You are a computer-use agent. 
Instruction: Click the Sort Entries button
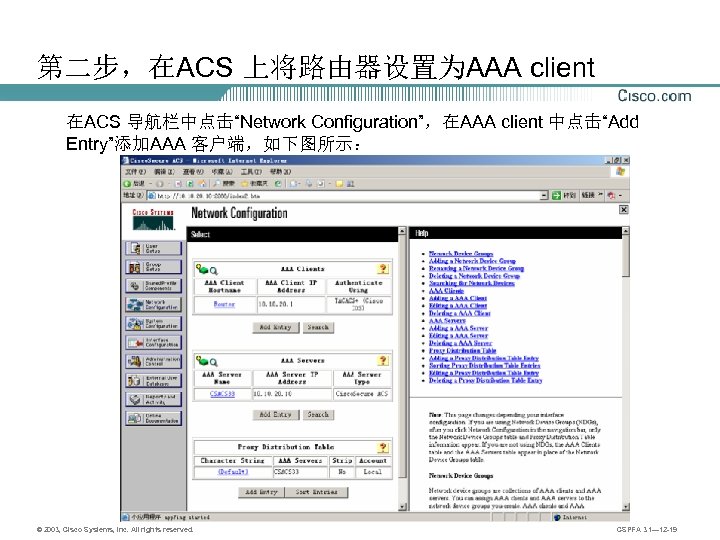click(x=316, y=492)
